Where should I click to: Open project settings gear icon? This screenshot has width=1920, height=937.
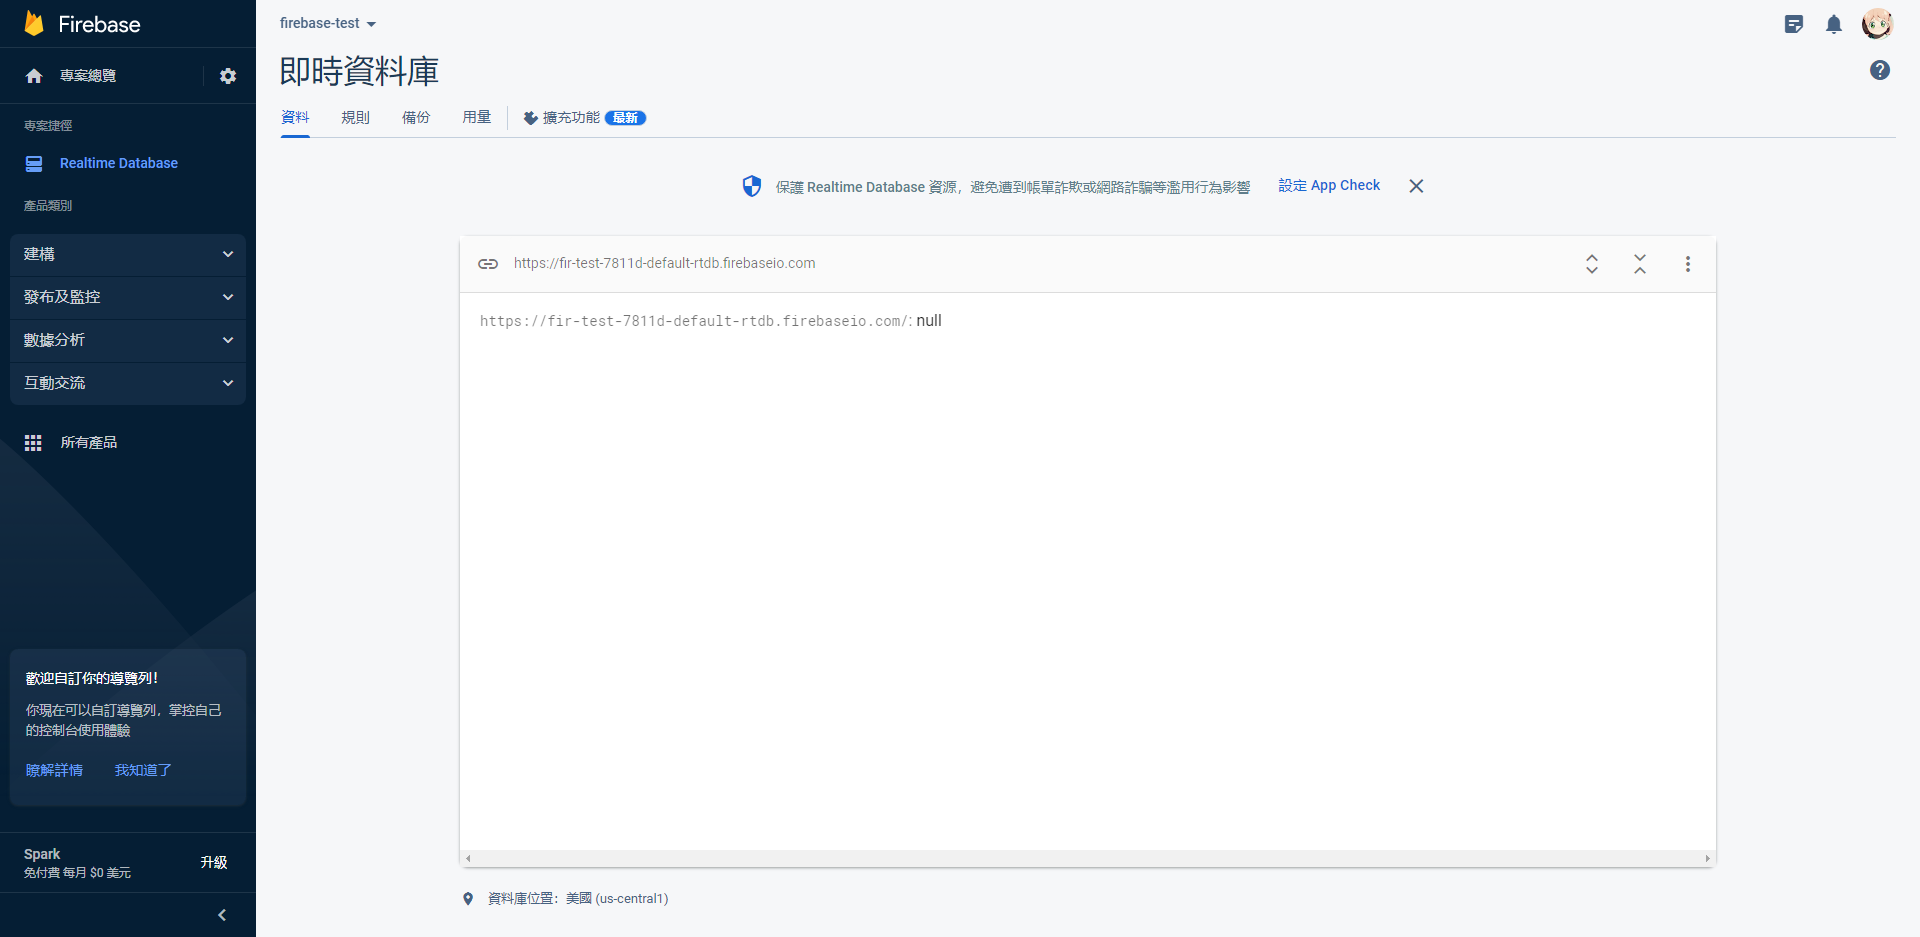[x=228, y=76]
